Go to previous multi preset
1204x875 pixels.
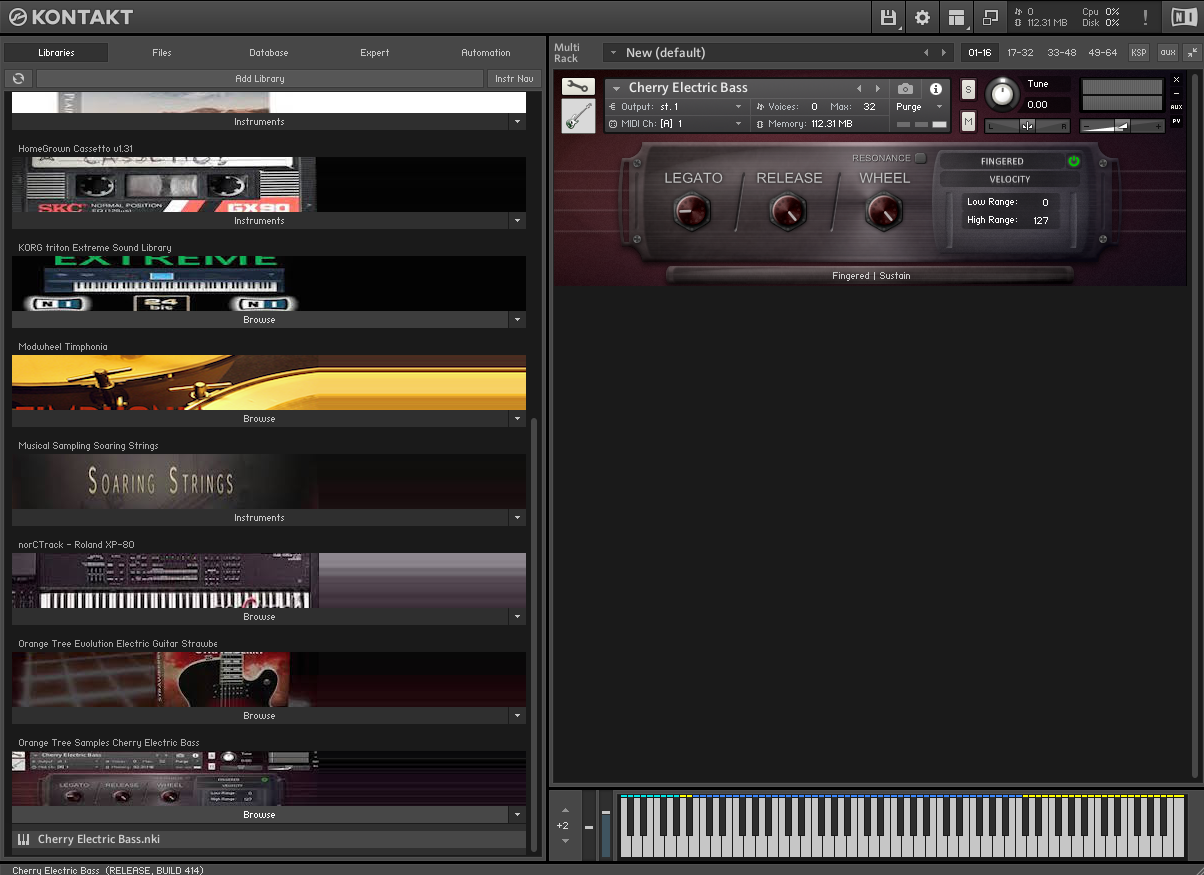(926, 53)
